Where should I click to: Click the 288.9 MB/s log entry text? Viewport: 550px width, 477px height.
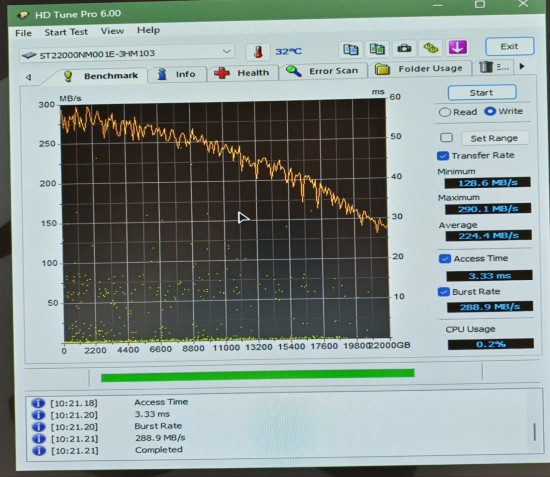click(160, 438)
